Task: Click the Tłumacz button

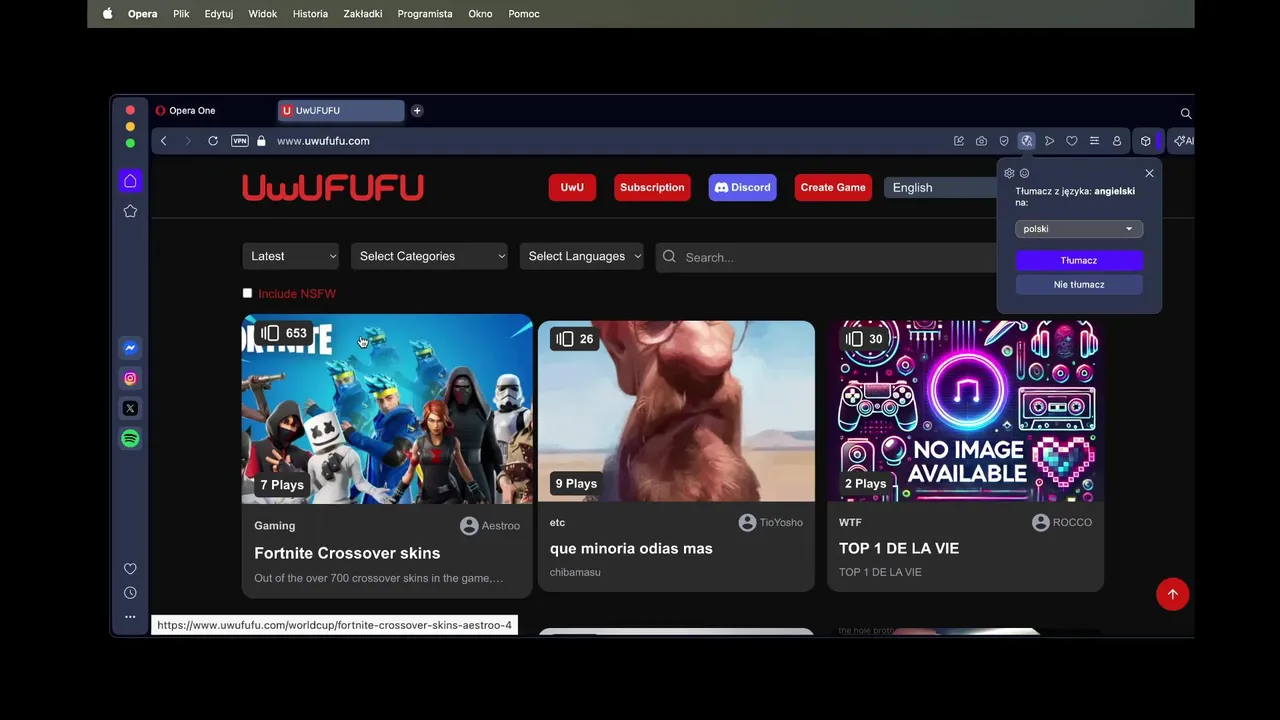Action: 1079,260
